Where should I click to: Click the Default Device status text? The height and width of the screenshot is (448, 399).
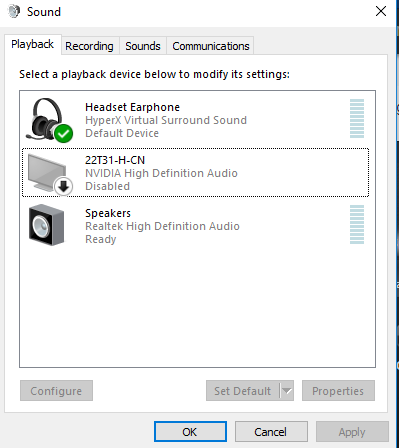point(122,133)
